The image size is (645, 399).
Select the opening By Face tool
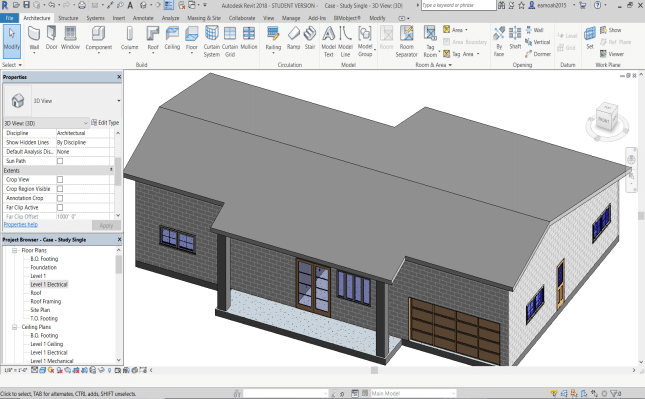pos(499,41)
